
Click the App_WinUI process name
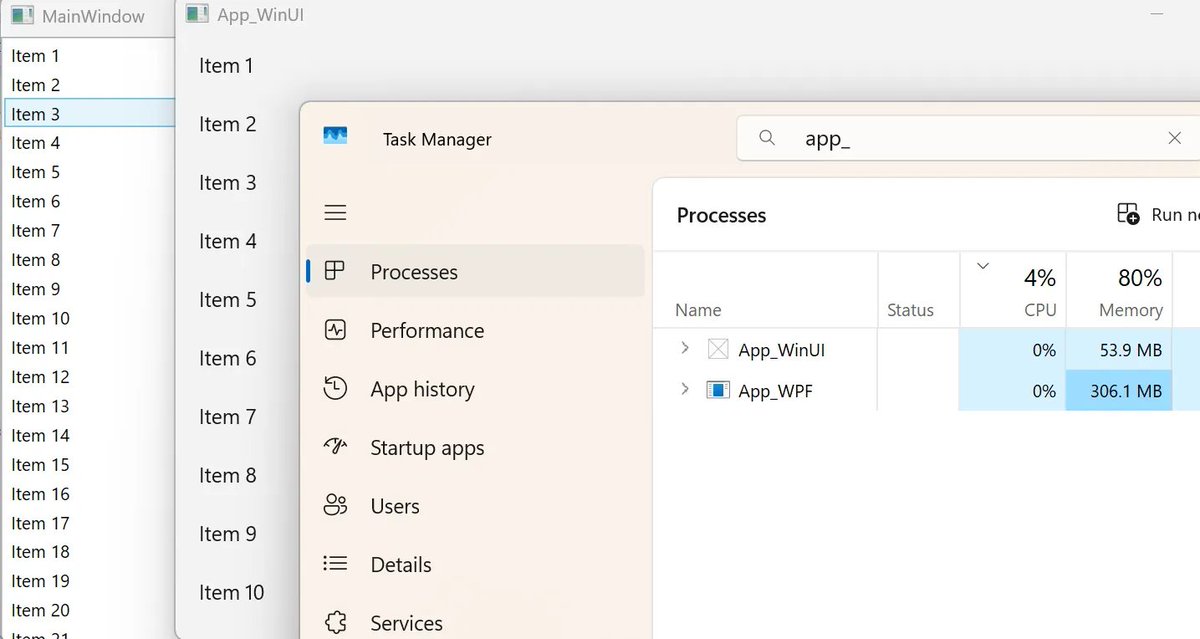pyautogui.click(x=781, y=350)
